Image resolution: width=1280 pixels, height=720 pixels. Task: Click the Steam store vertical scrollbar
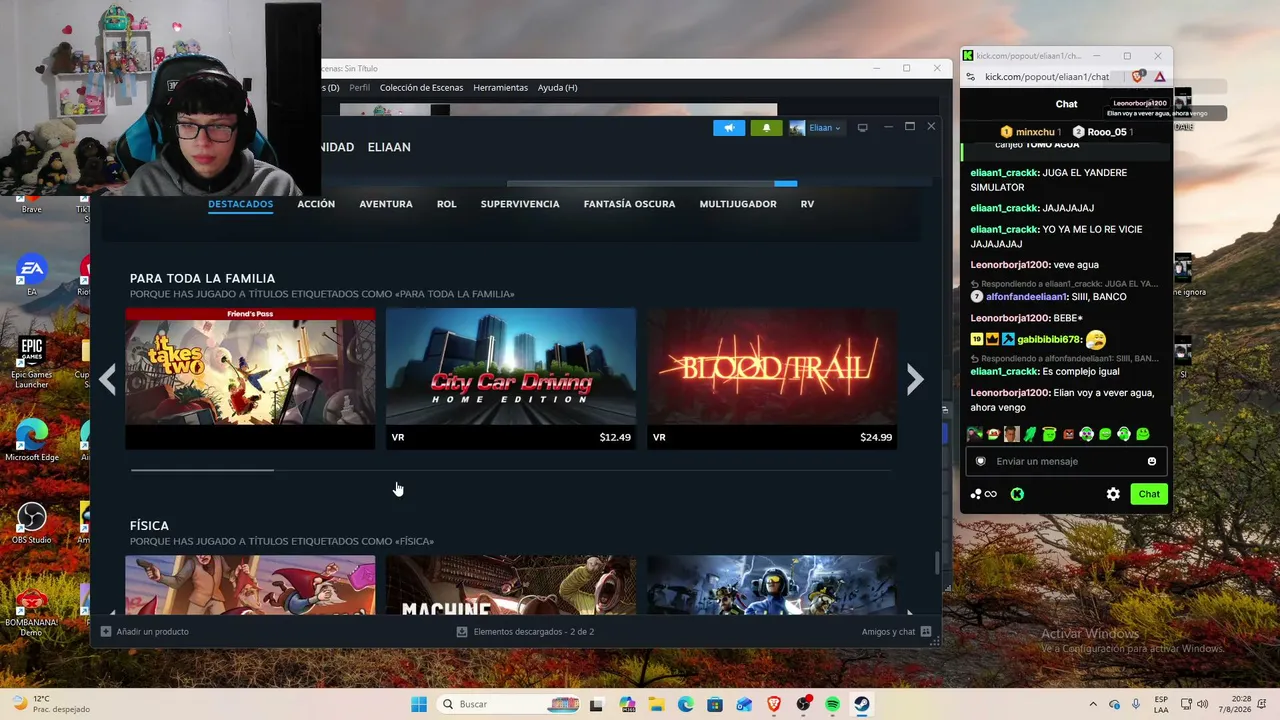click(x=937, y=563)
